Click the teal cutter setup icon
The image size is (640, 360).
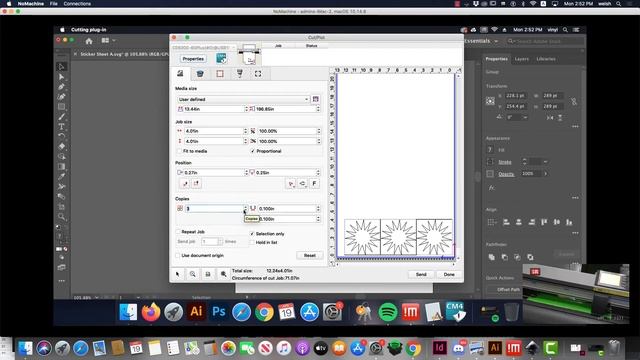pyautogui.click(x=221, y=58)
